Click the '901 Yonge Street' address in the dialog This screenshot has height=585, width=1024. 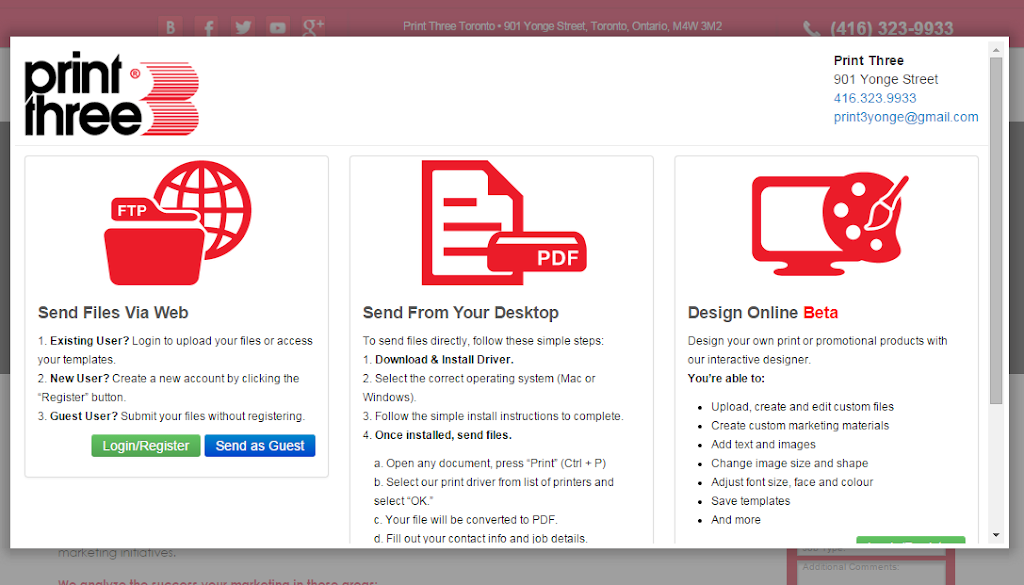click(886, 79)
